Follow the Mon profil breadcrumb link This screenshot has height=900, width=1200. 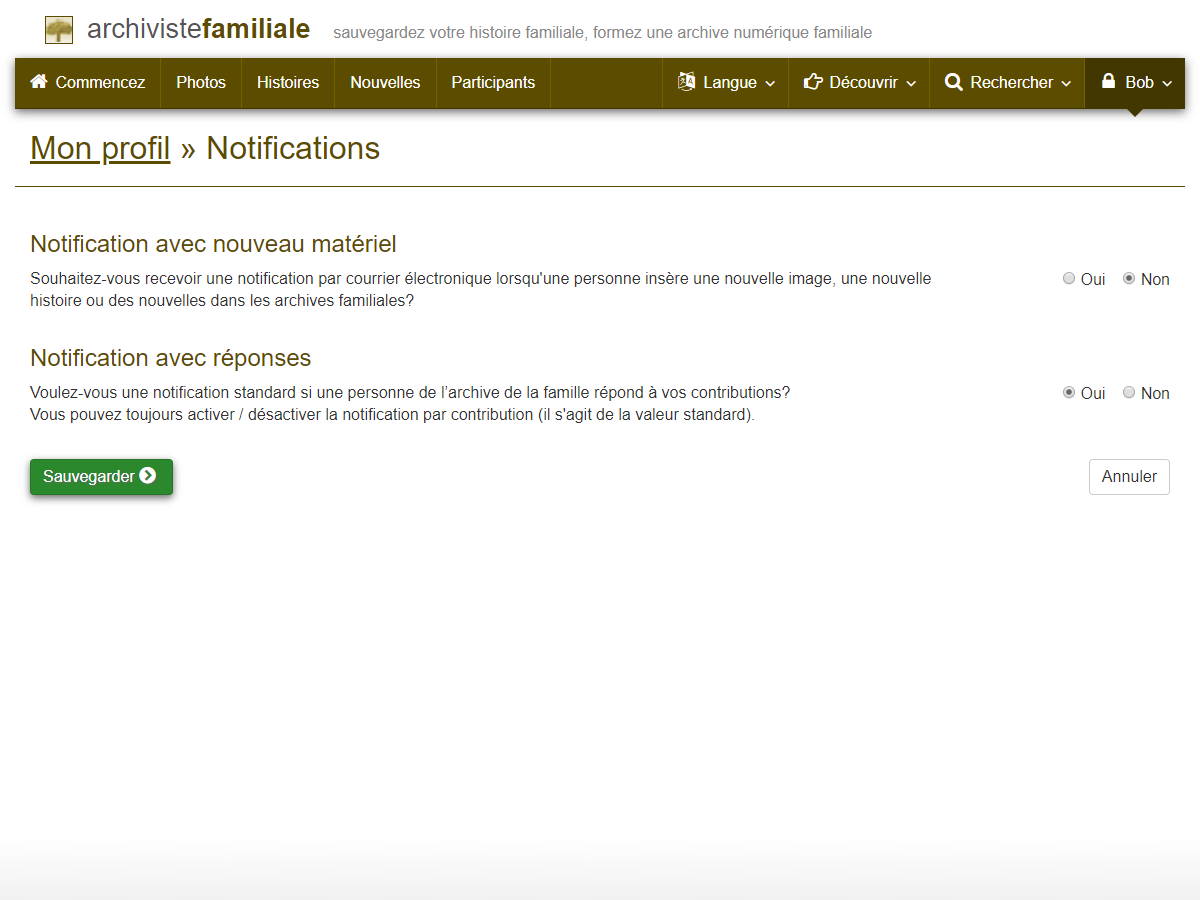click(100, 148)
